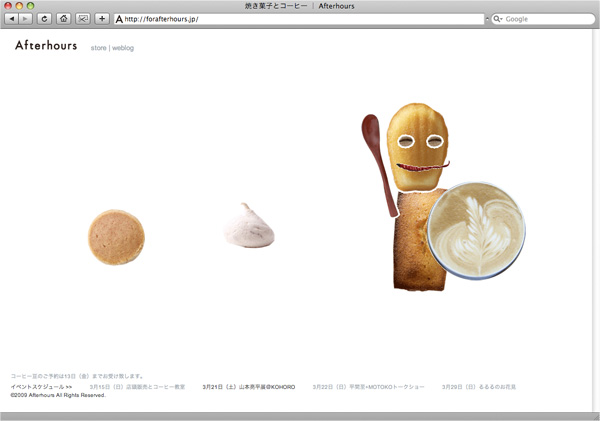Click the round cookie image
The height and width of the screenshot is (421, 600).
116,236
